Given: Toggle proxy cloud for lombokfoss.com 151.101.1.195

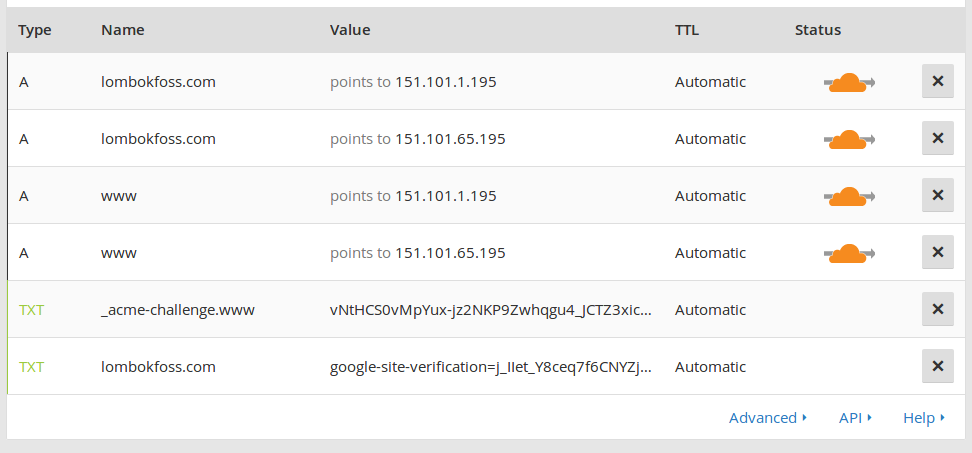Looking at the screenshot, I should [849, 82].
